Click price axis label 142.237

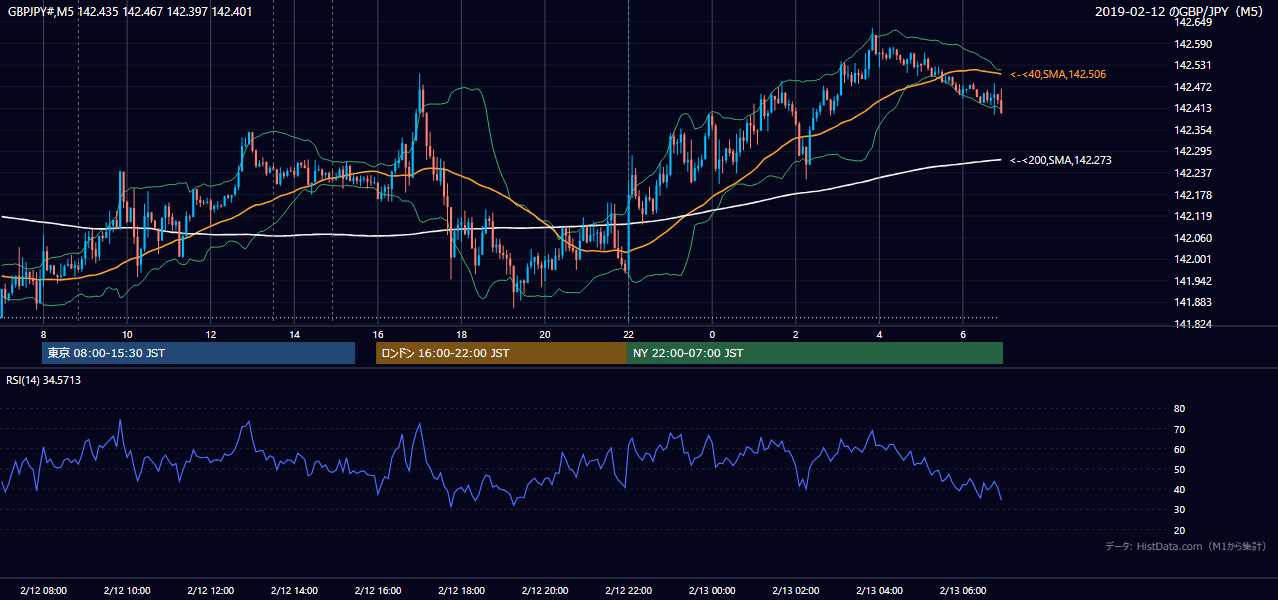(x=1192, y=173)
